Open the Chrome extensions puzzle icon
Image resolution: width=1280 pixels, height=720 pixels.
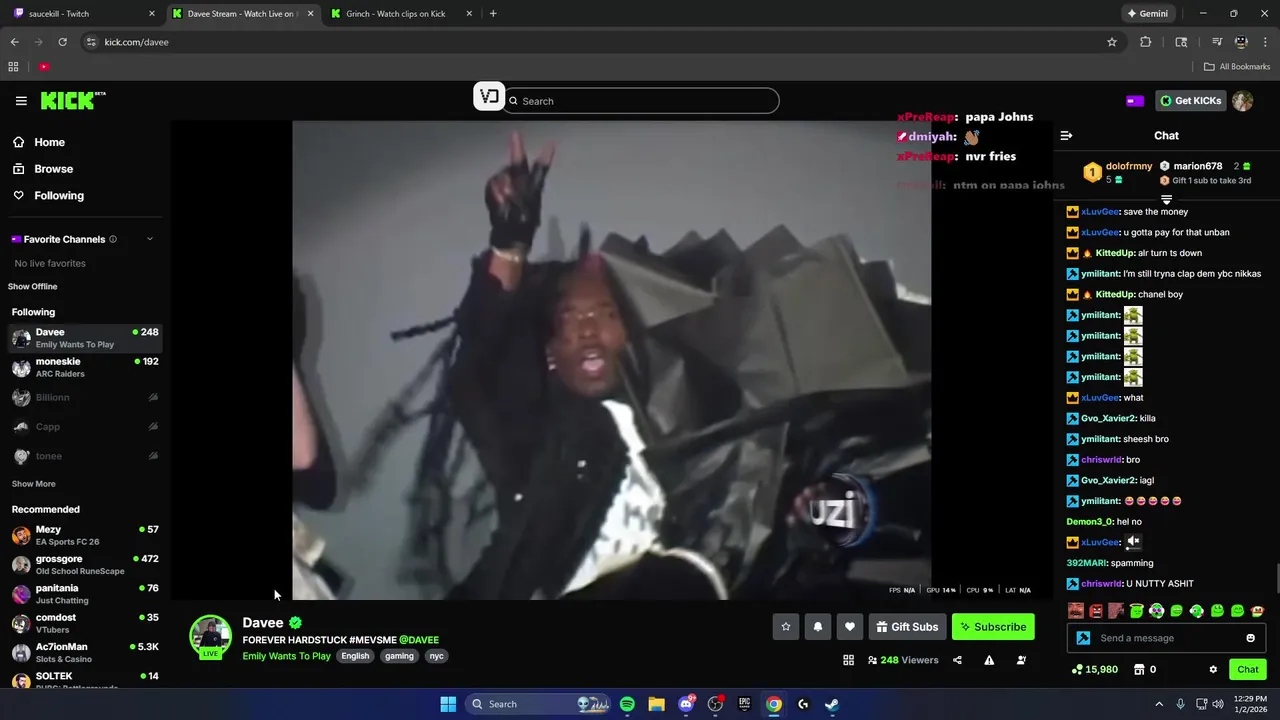coord(1146,42)
